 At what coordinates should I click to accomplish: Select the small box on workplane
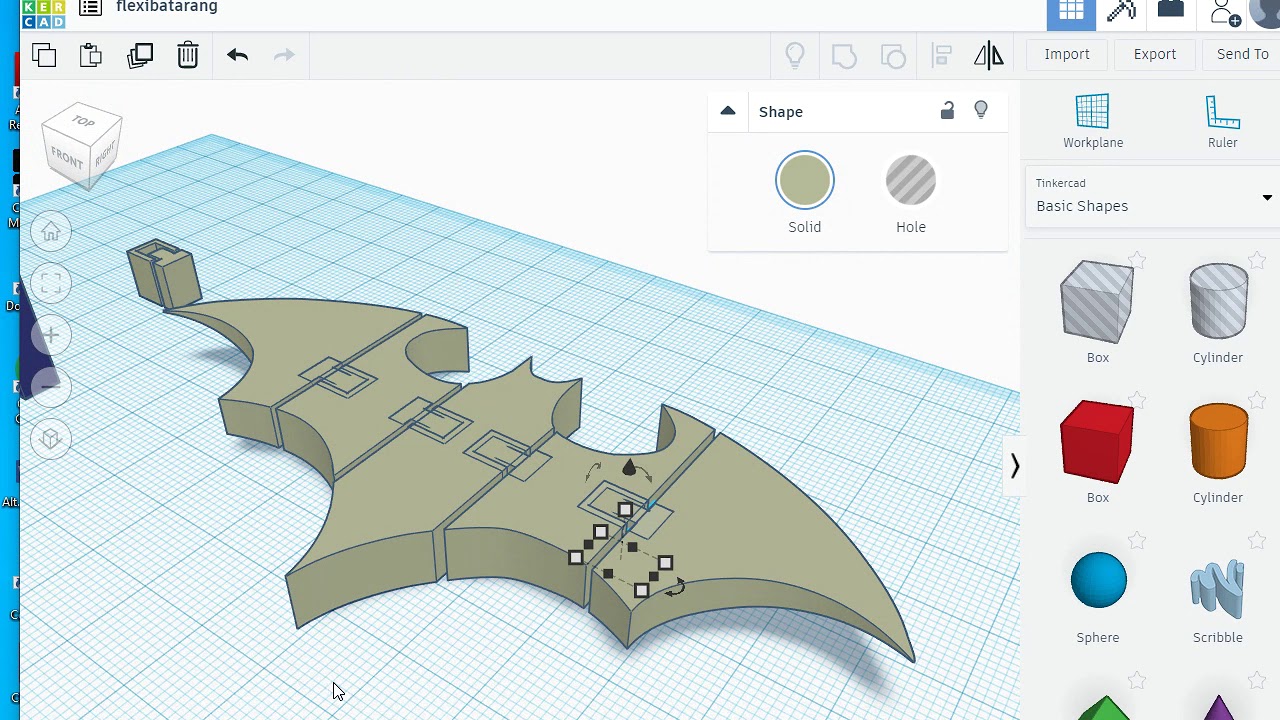point(164,273)
